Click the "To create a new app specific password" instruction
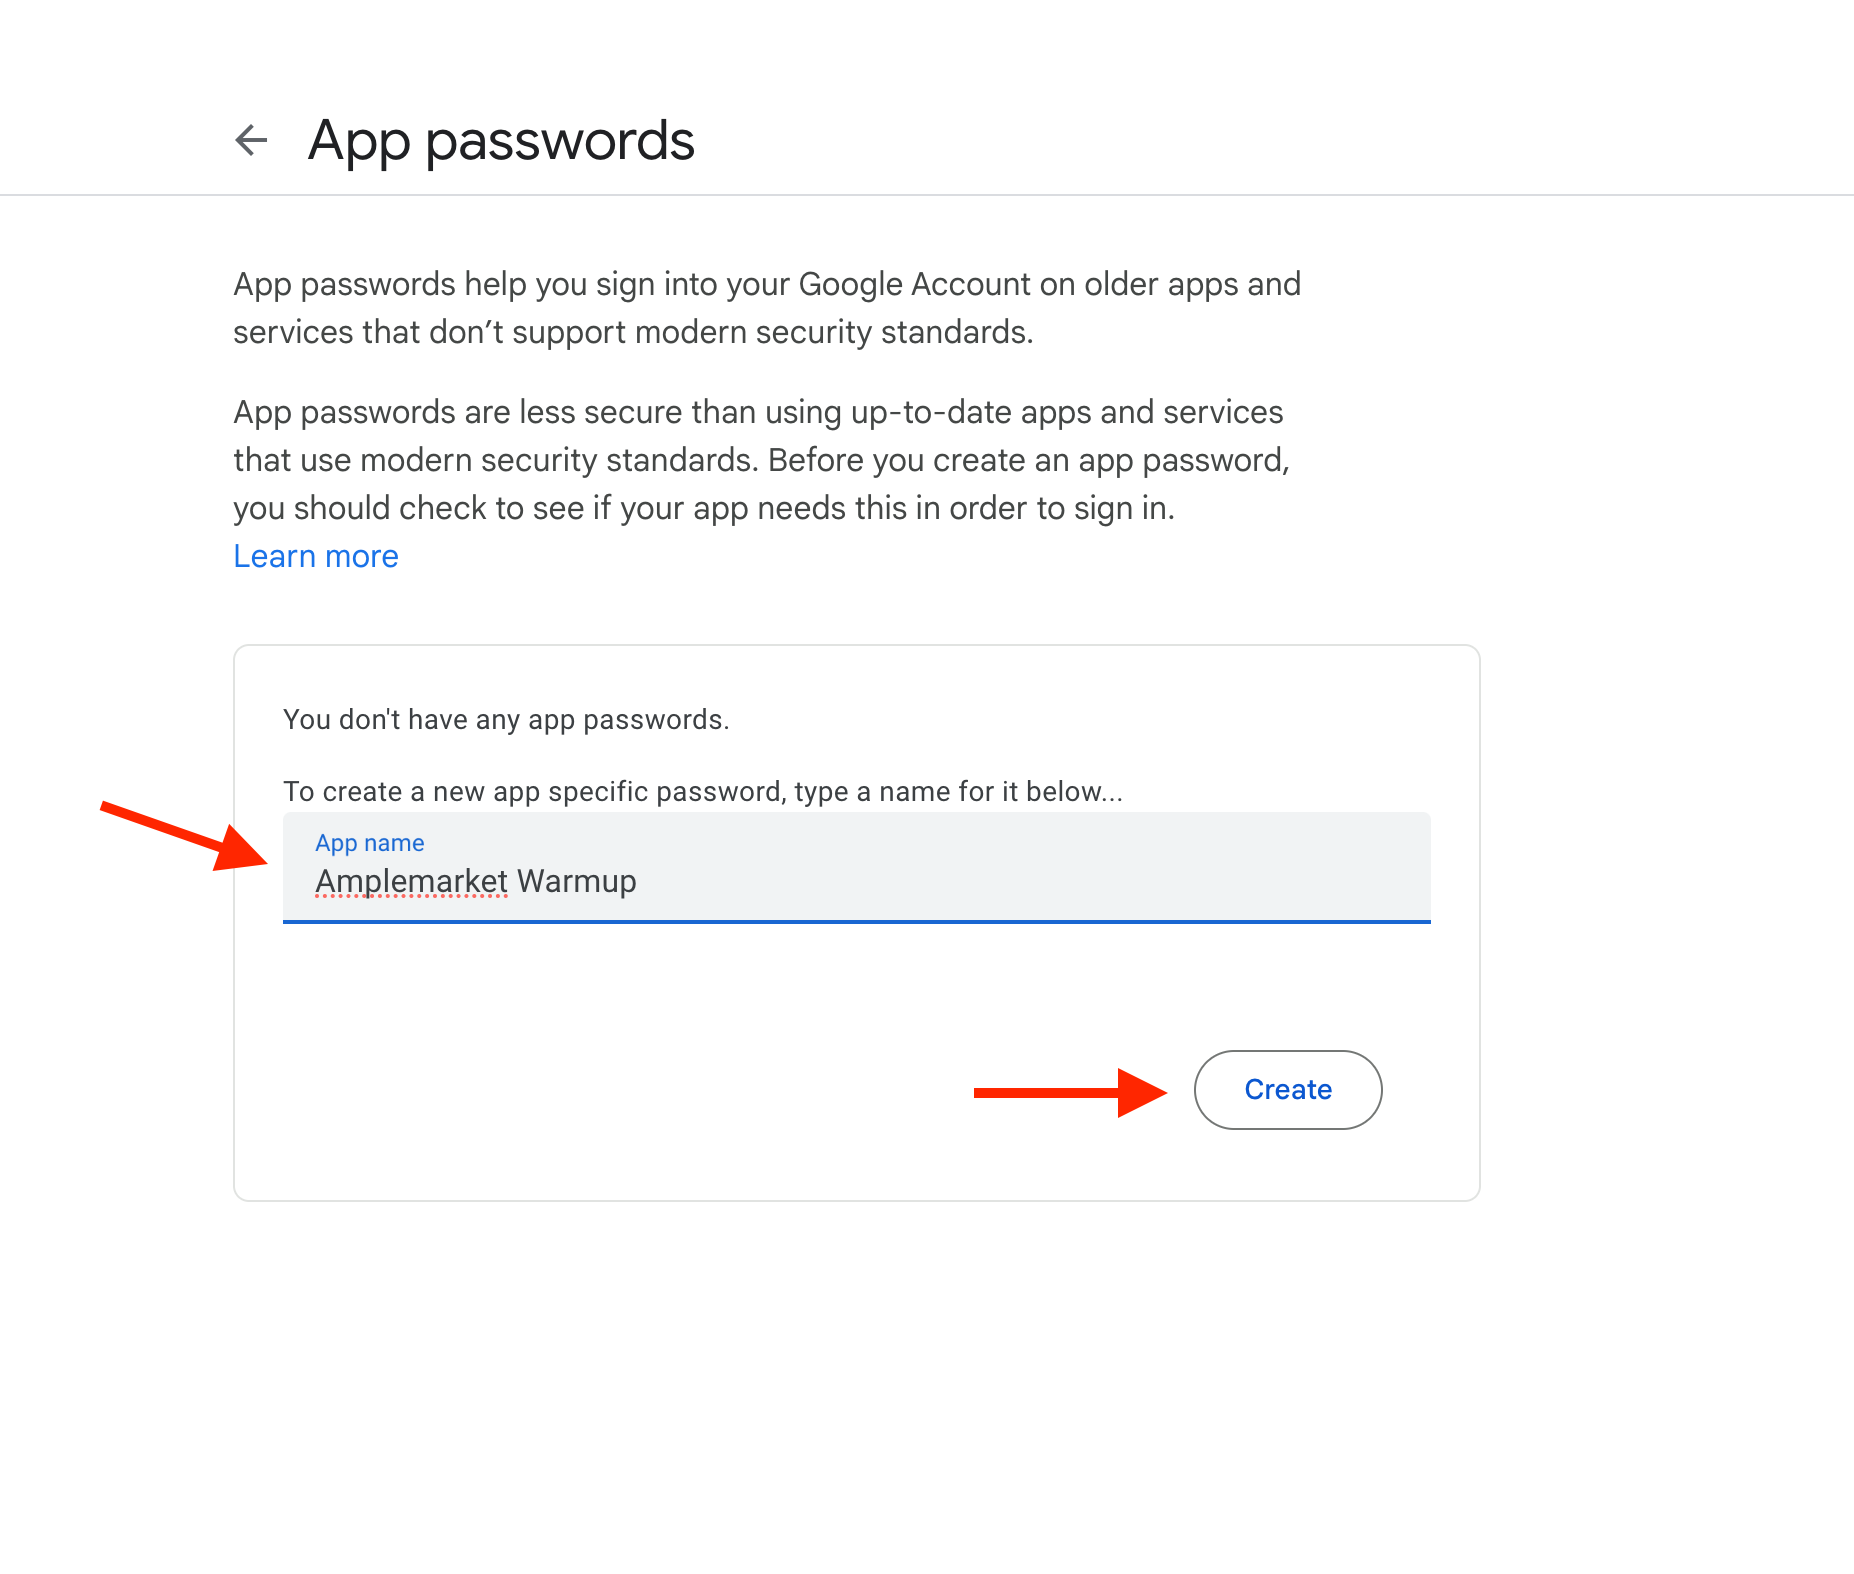Viewport: 1854px width, 1574px height. tap(702, 792)
